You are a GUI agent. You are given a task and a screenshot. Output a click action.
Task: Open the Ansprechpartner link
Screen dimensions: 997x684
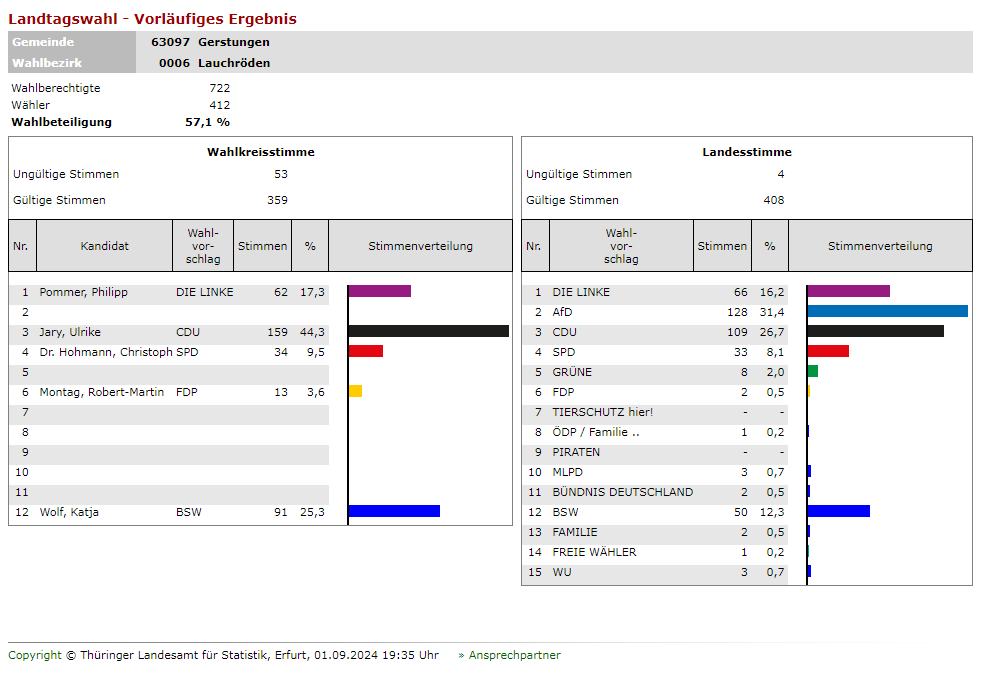coord(514,656)
